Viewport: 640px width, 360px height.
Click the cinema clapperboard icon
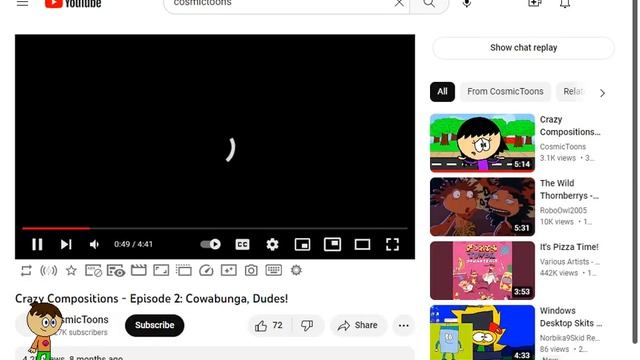pyautogui.click(x=139, y=270)
